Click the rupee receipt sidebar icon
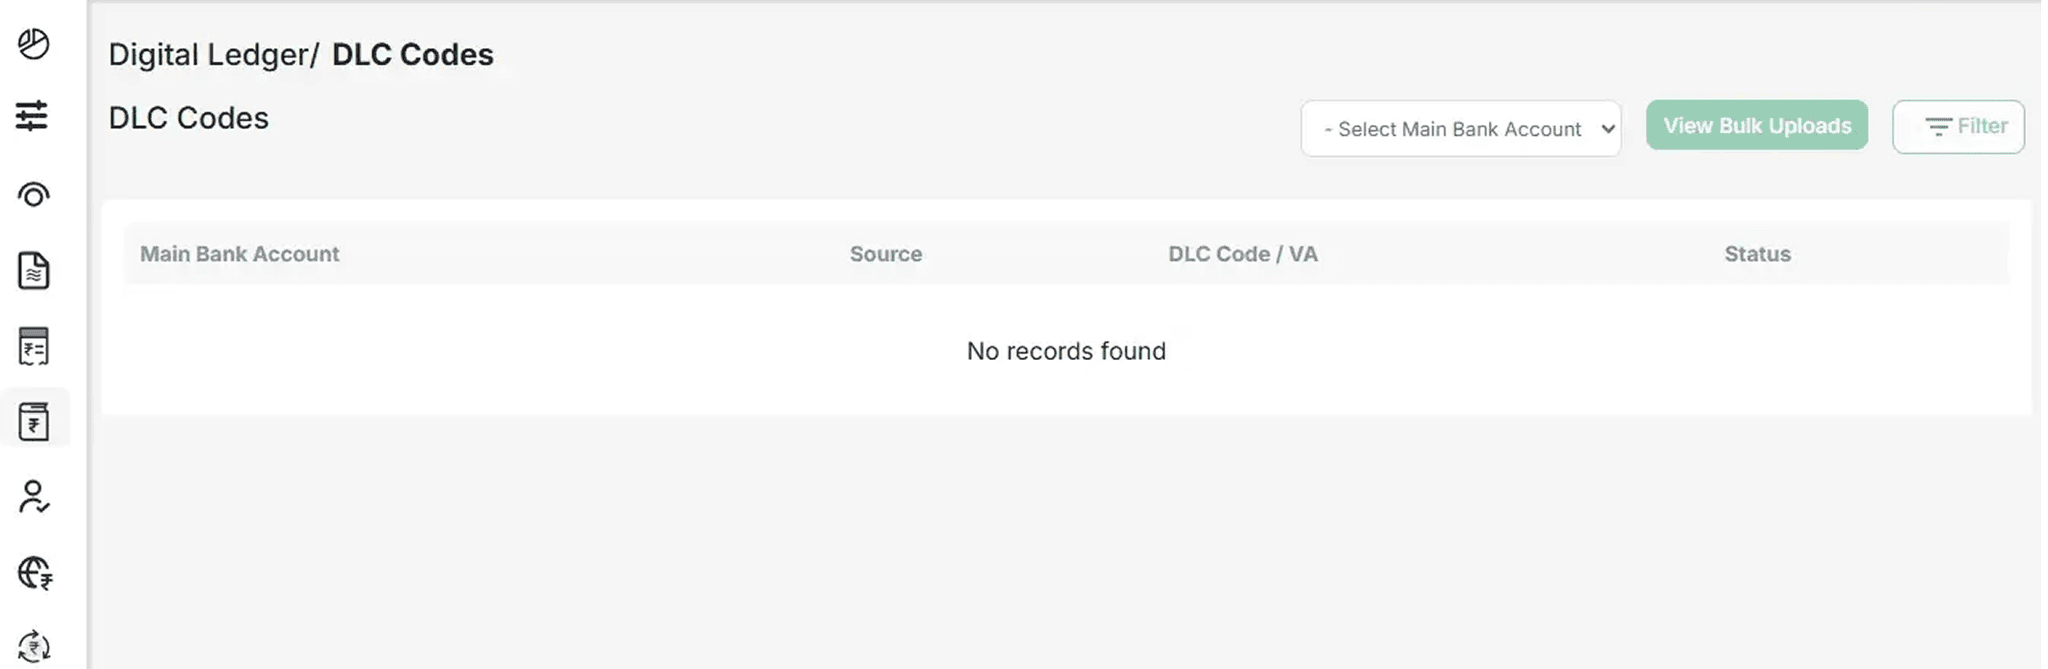This screenshot has width=2048, height=669. tap(34, 347)
